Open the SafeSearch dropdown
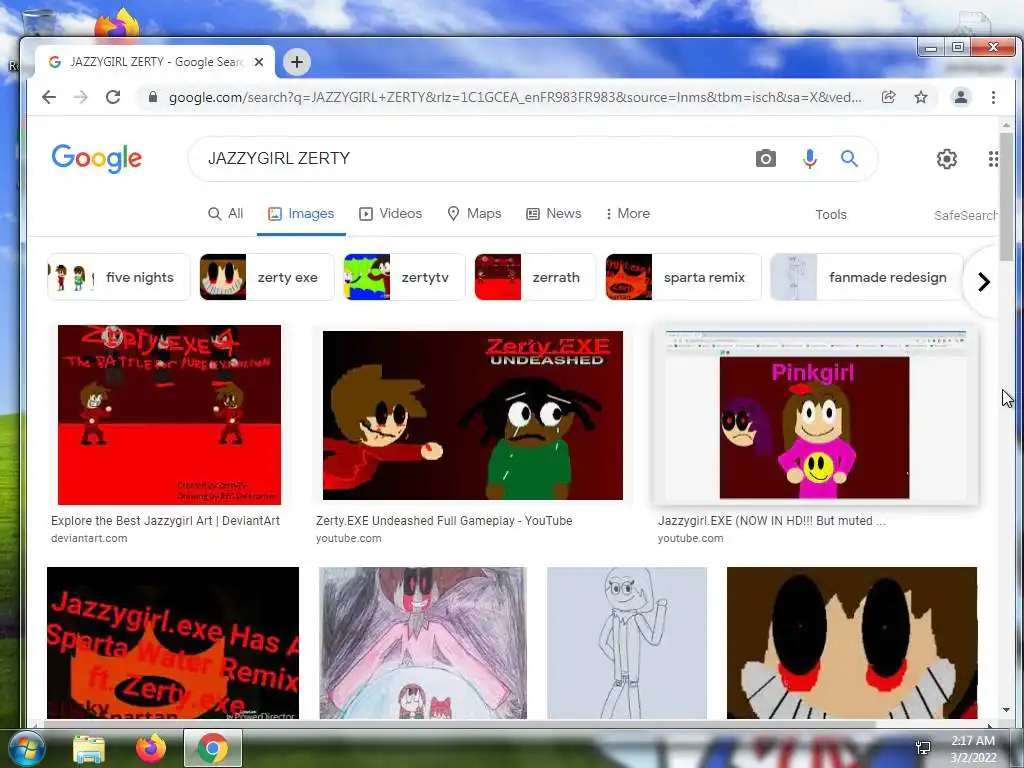The height and width of the screenshot is (768, 1024). [965, 216]
